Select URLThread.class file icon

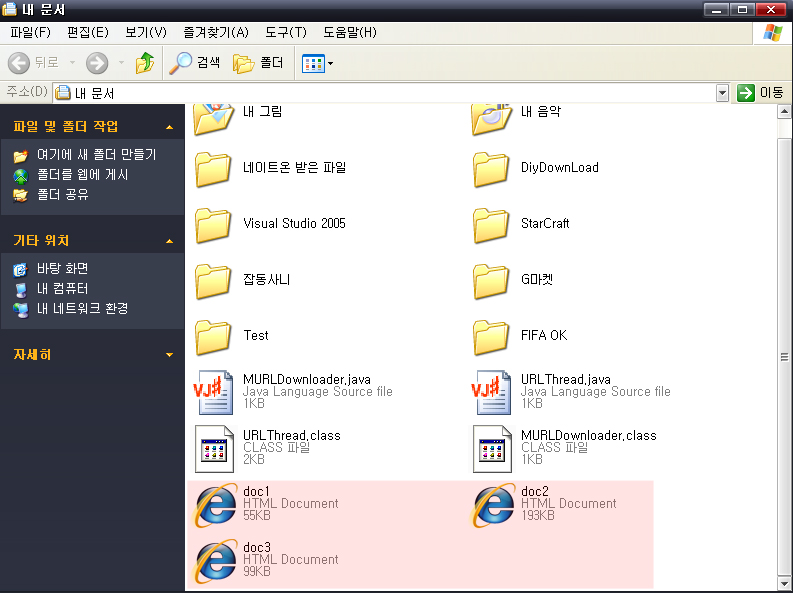tap(214, 449)
